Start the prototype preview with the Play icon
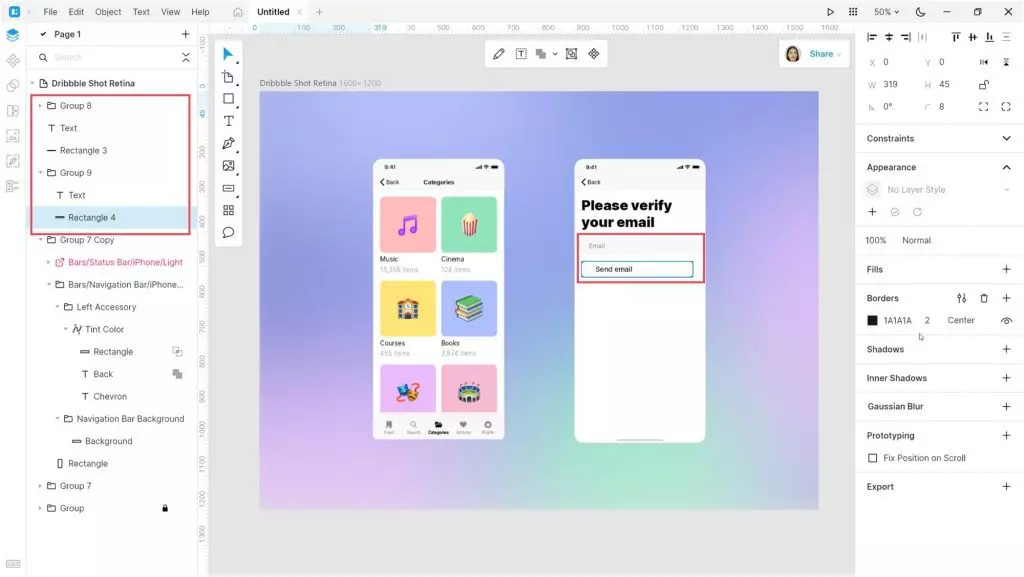Screen dimensions: 1024x577 [830, 12]
